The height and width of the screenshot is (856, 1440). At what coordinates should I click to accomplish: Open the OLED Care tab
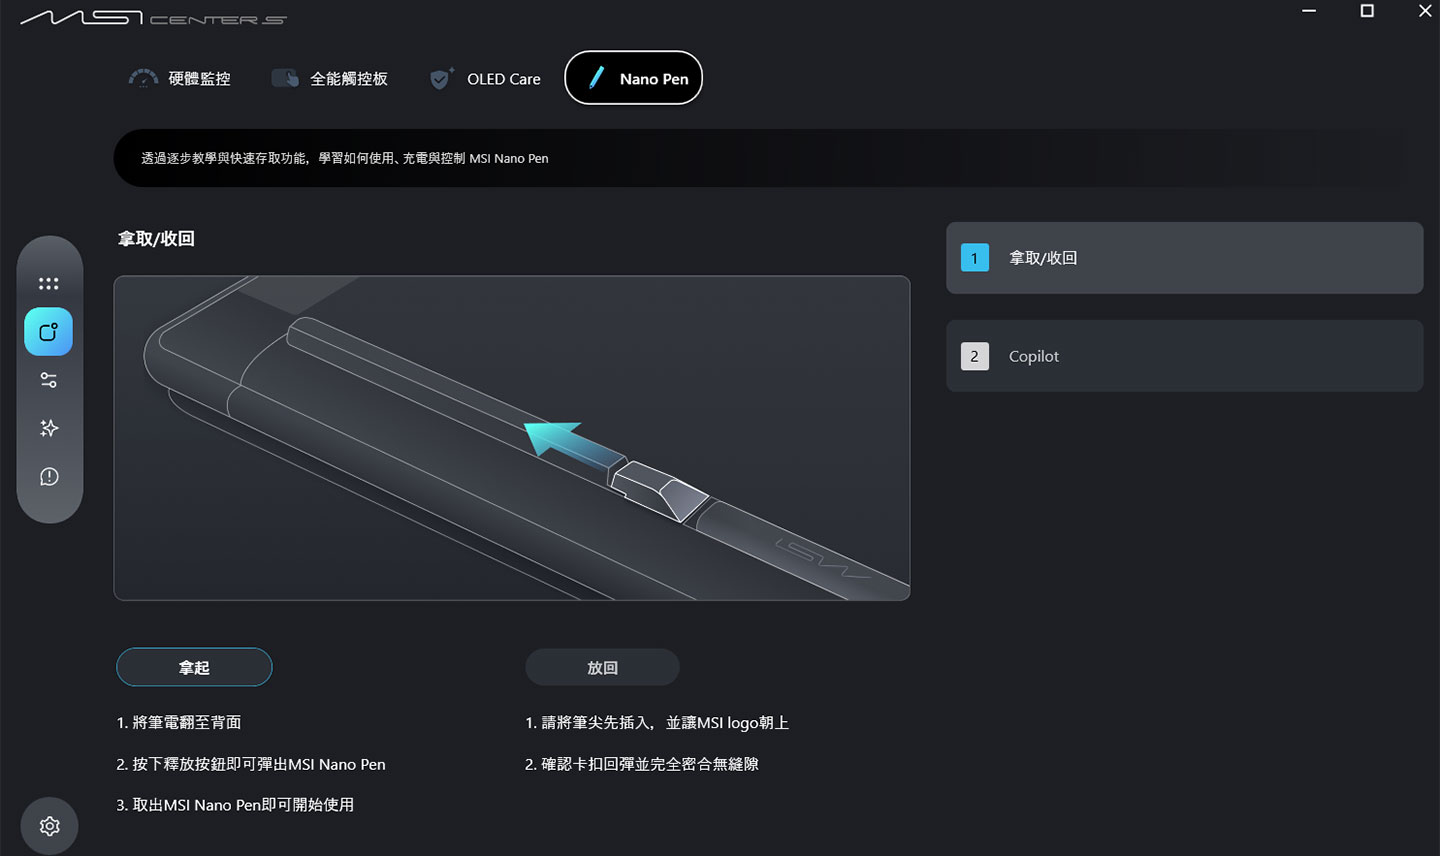click(x=484, y=78)
